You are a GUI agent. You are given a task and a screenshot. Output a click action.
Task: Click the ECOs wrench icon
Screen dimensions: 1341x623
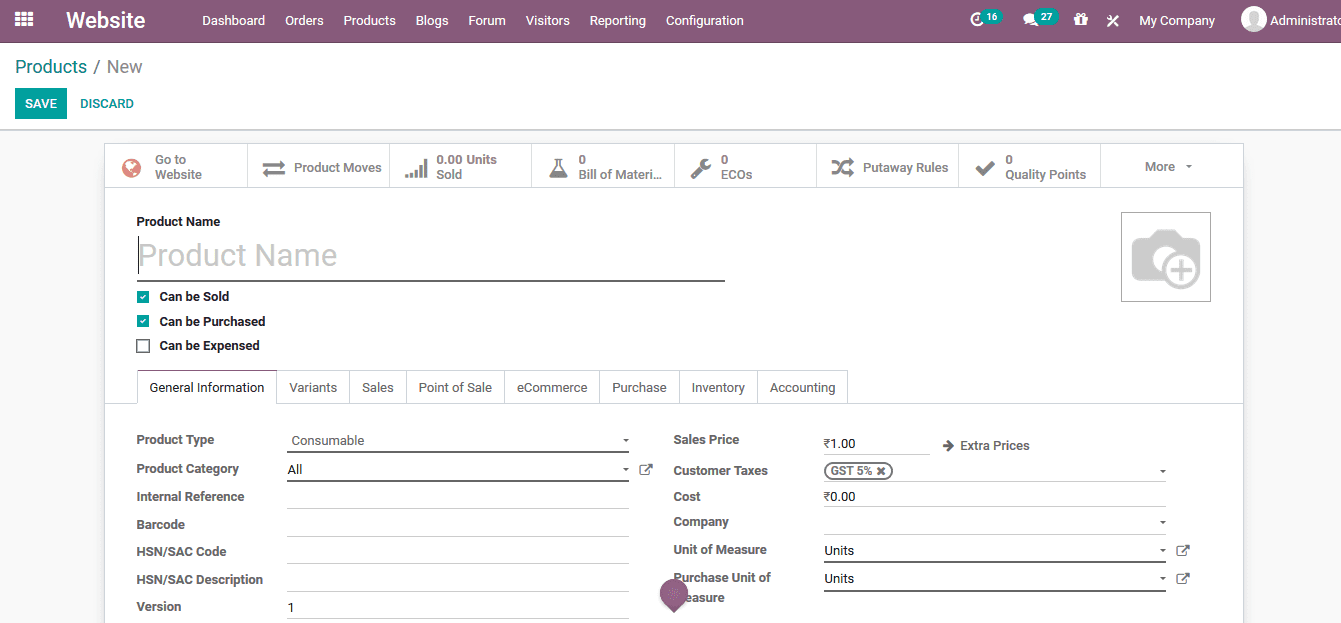700,166
